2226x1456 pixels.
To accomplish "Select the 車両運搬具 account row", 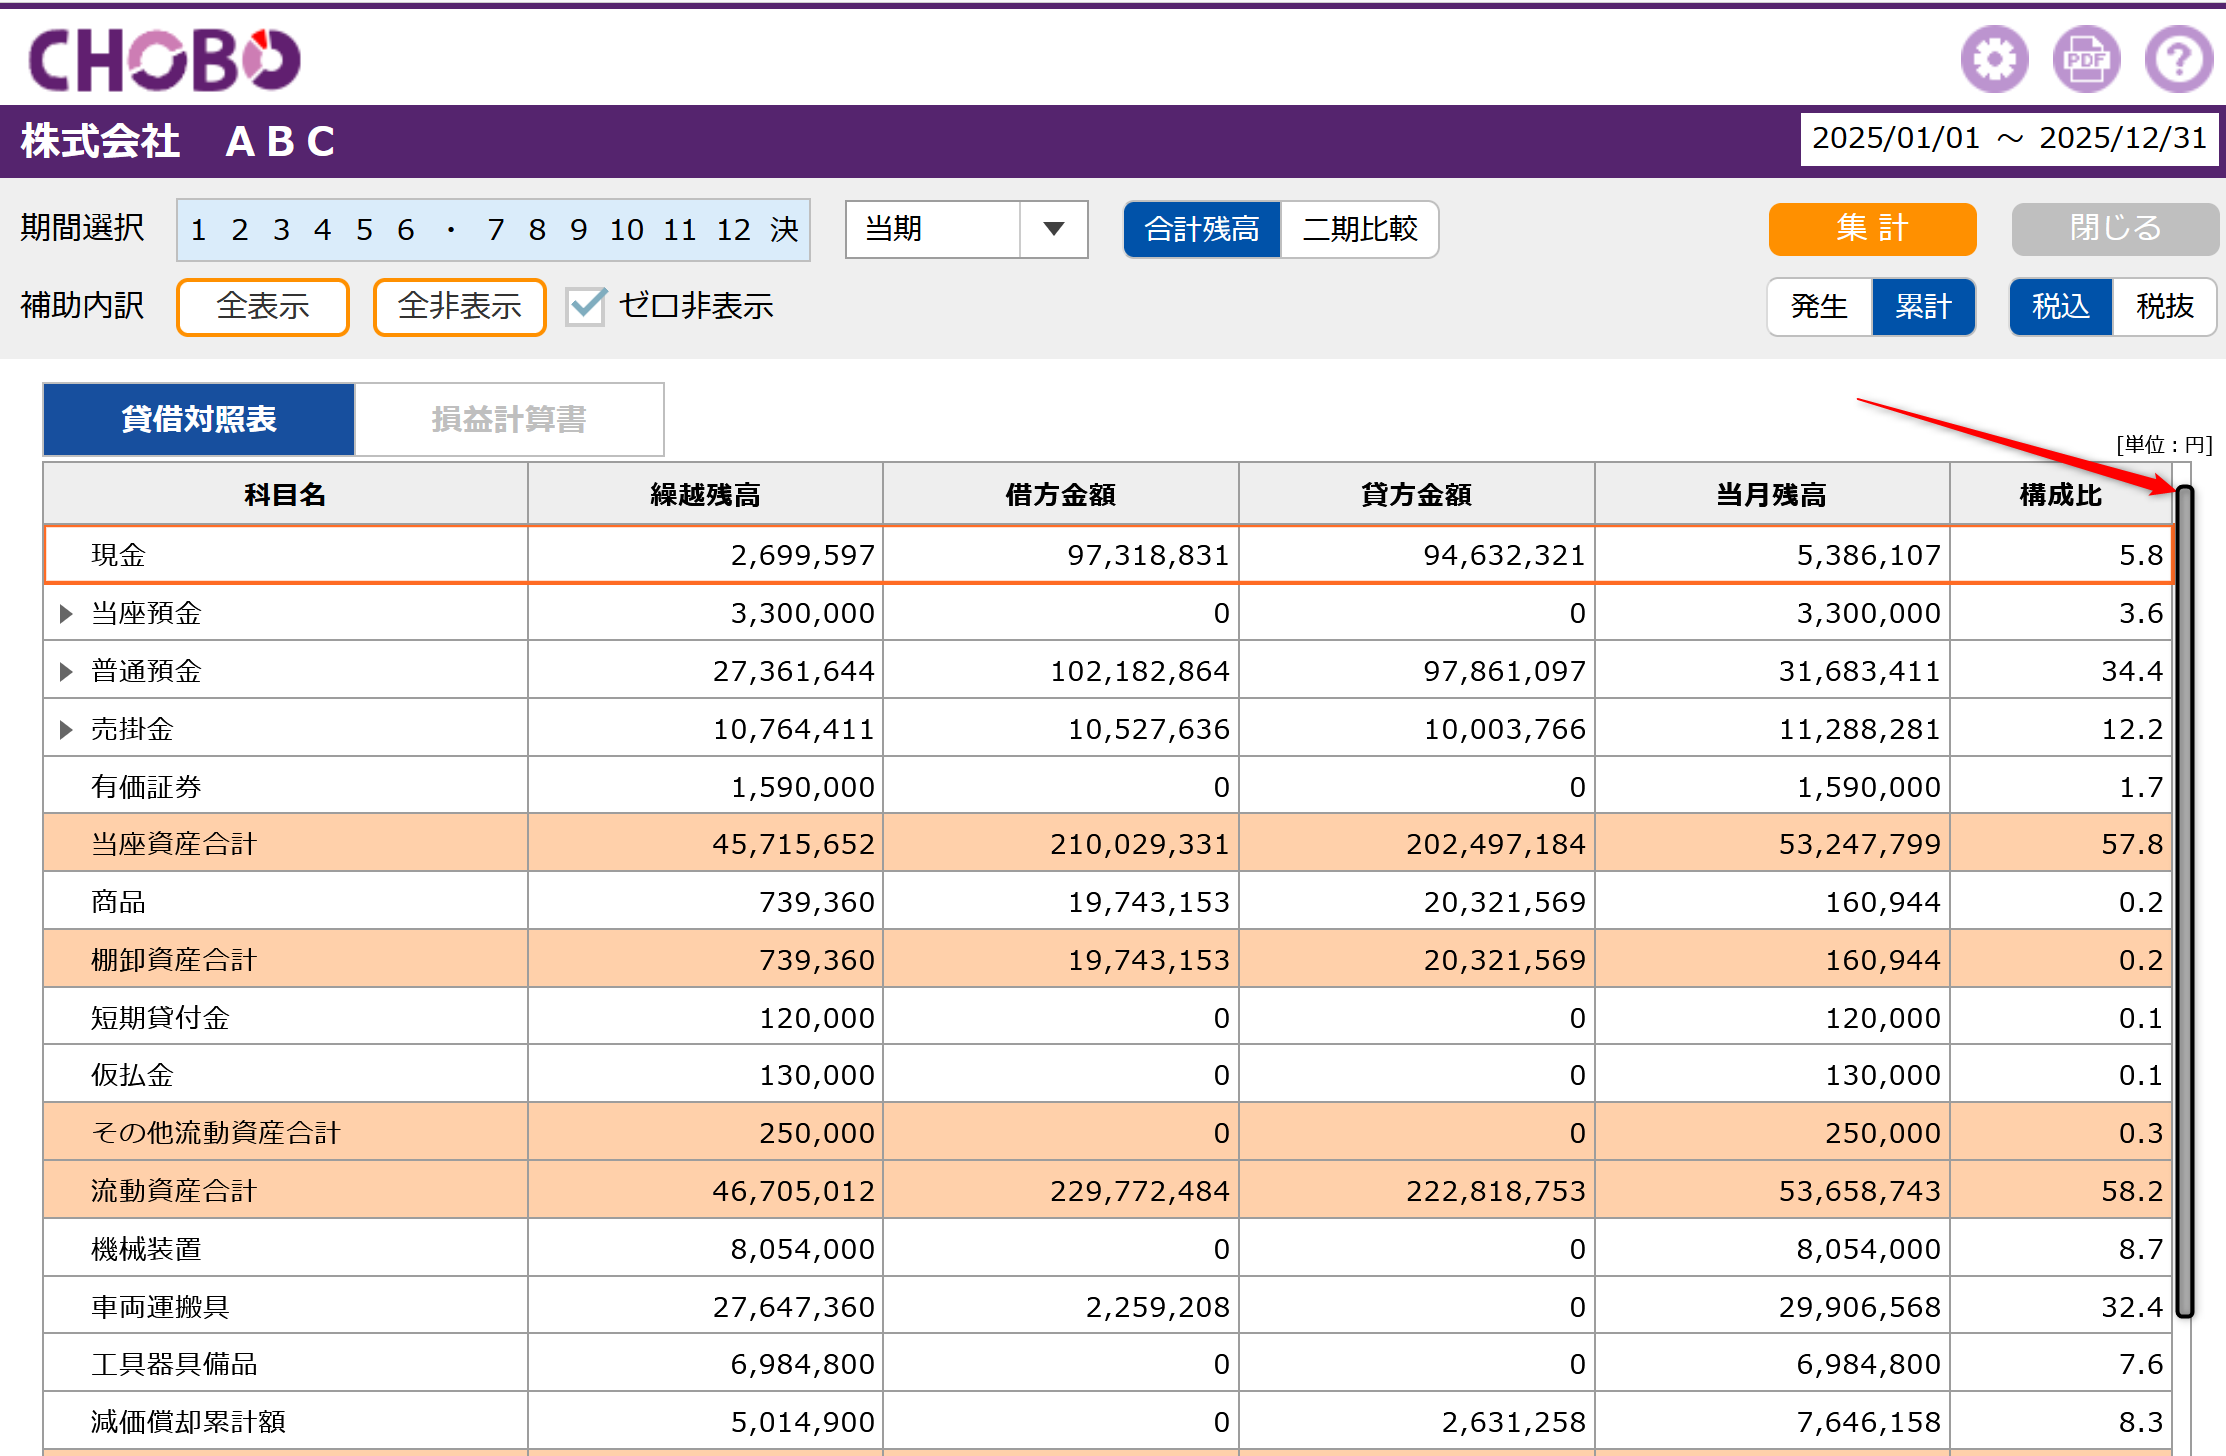I will point(1108,1307).
